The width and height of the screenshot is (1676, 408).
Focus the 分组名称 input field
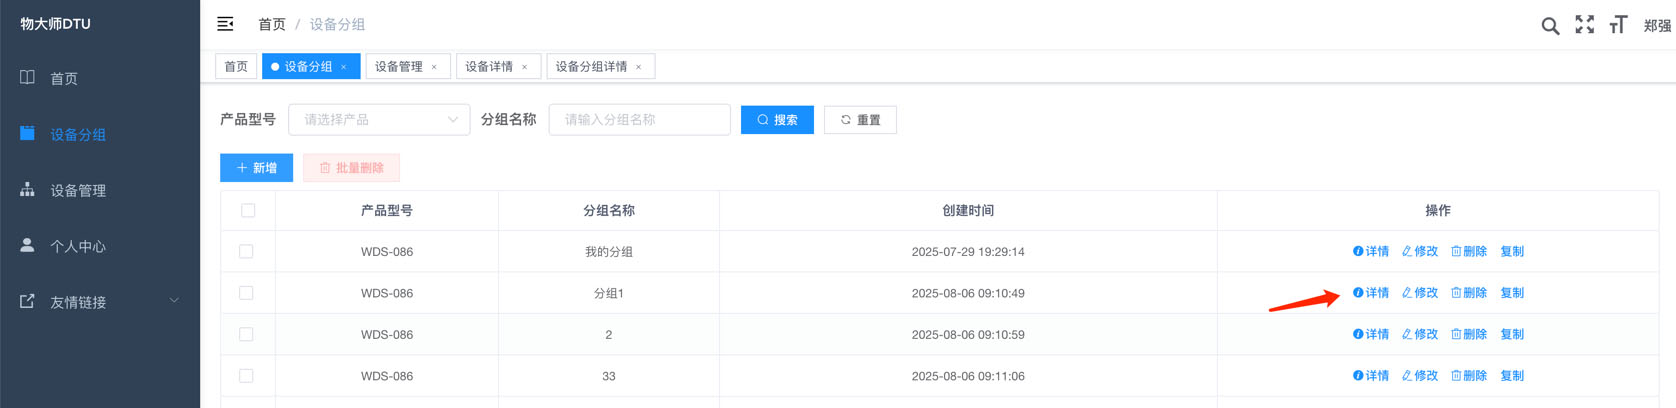coord(639,120)
